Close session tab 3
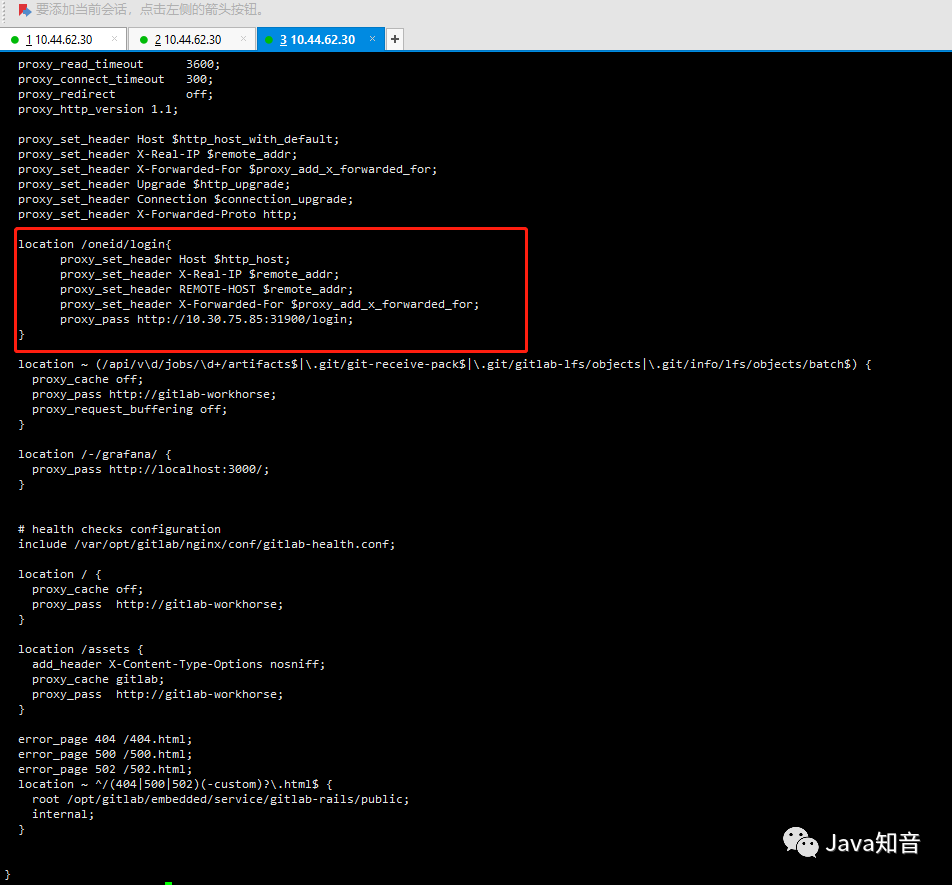Screen dimensions: 952x885 coord(372,39)
